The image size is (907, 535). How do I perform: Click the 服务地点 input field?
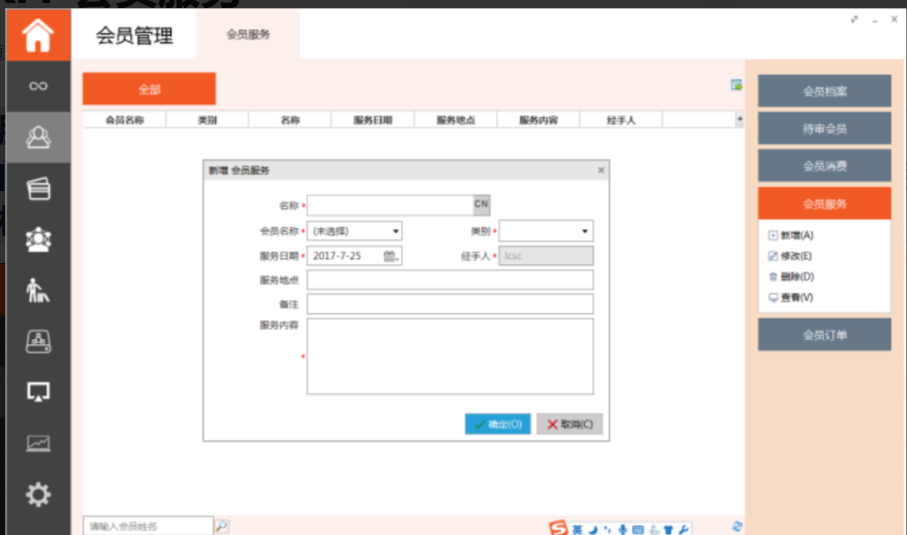tap(450, 280)
